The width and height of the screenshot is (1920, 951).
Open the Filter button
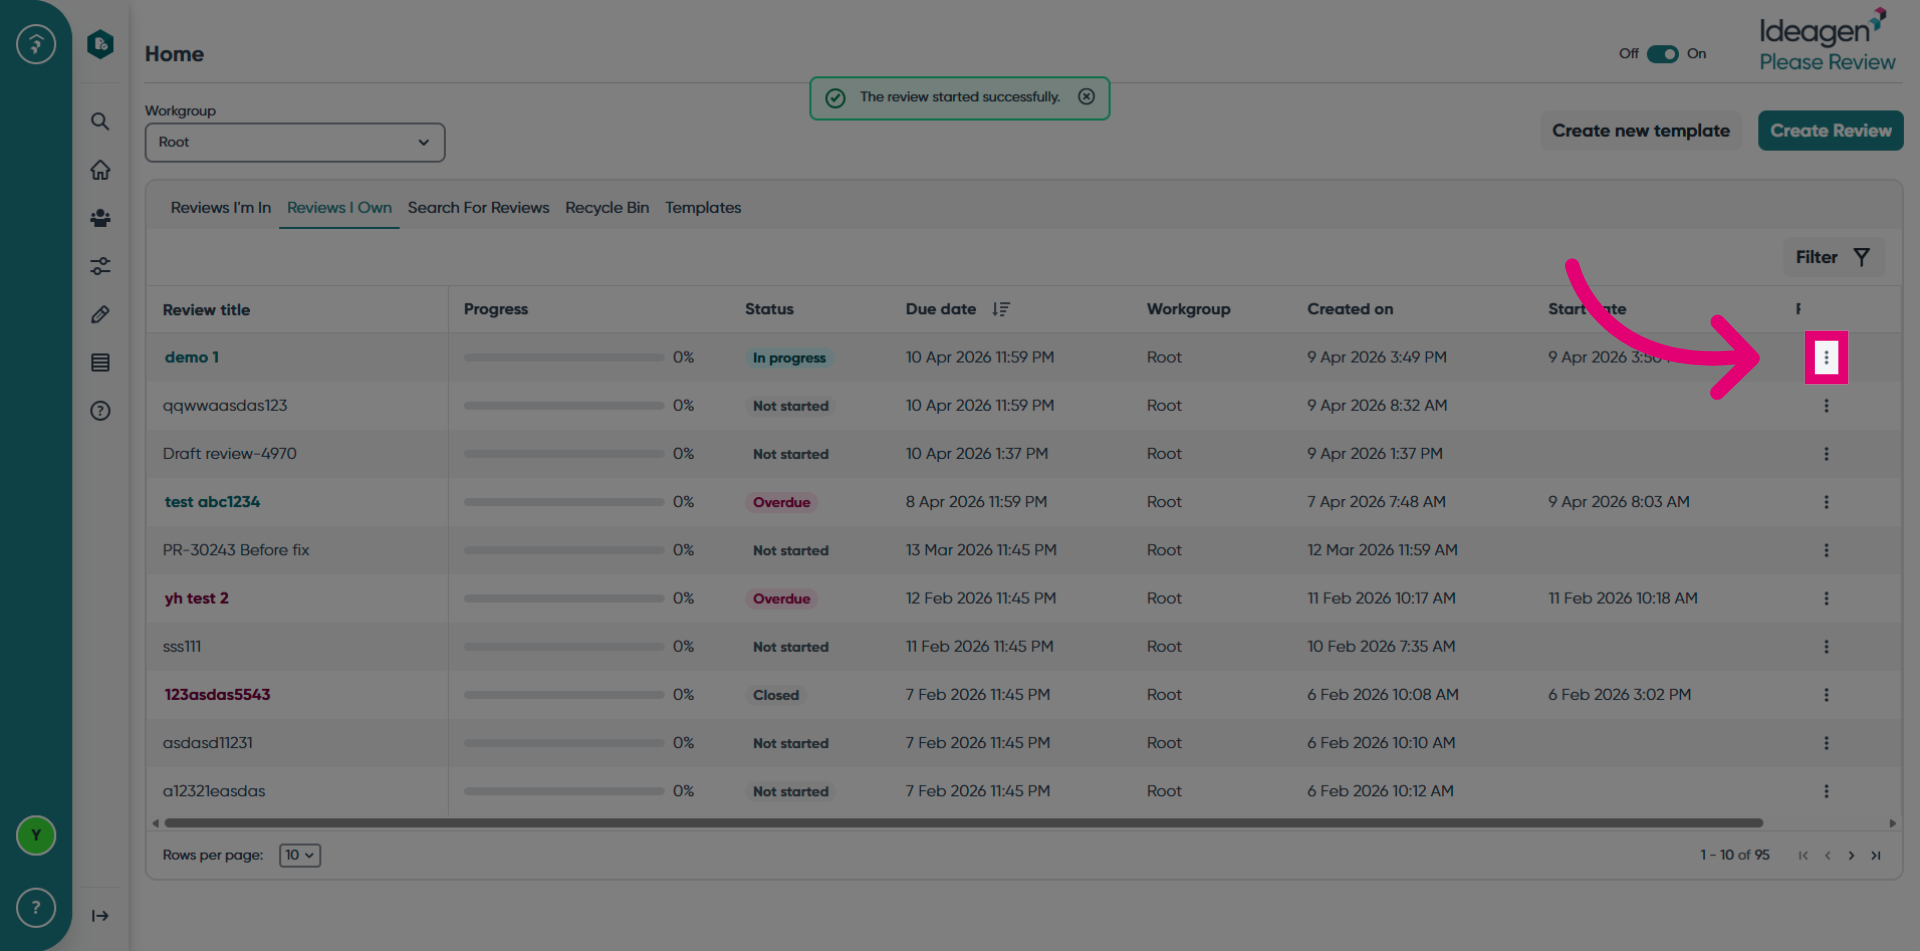(1833, 257)
